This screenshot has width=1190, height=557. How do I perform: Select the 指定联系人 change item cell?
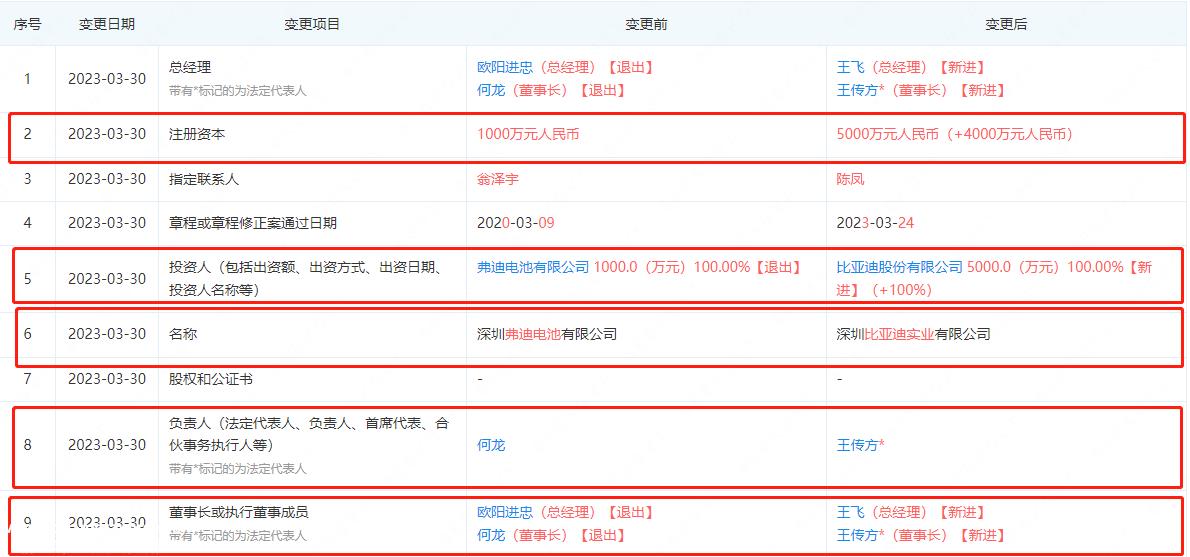point(312,179)
